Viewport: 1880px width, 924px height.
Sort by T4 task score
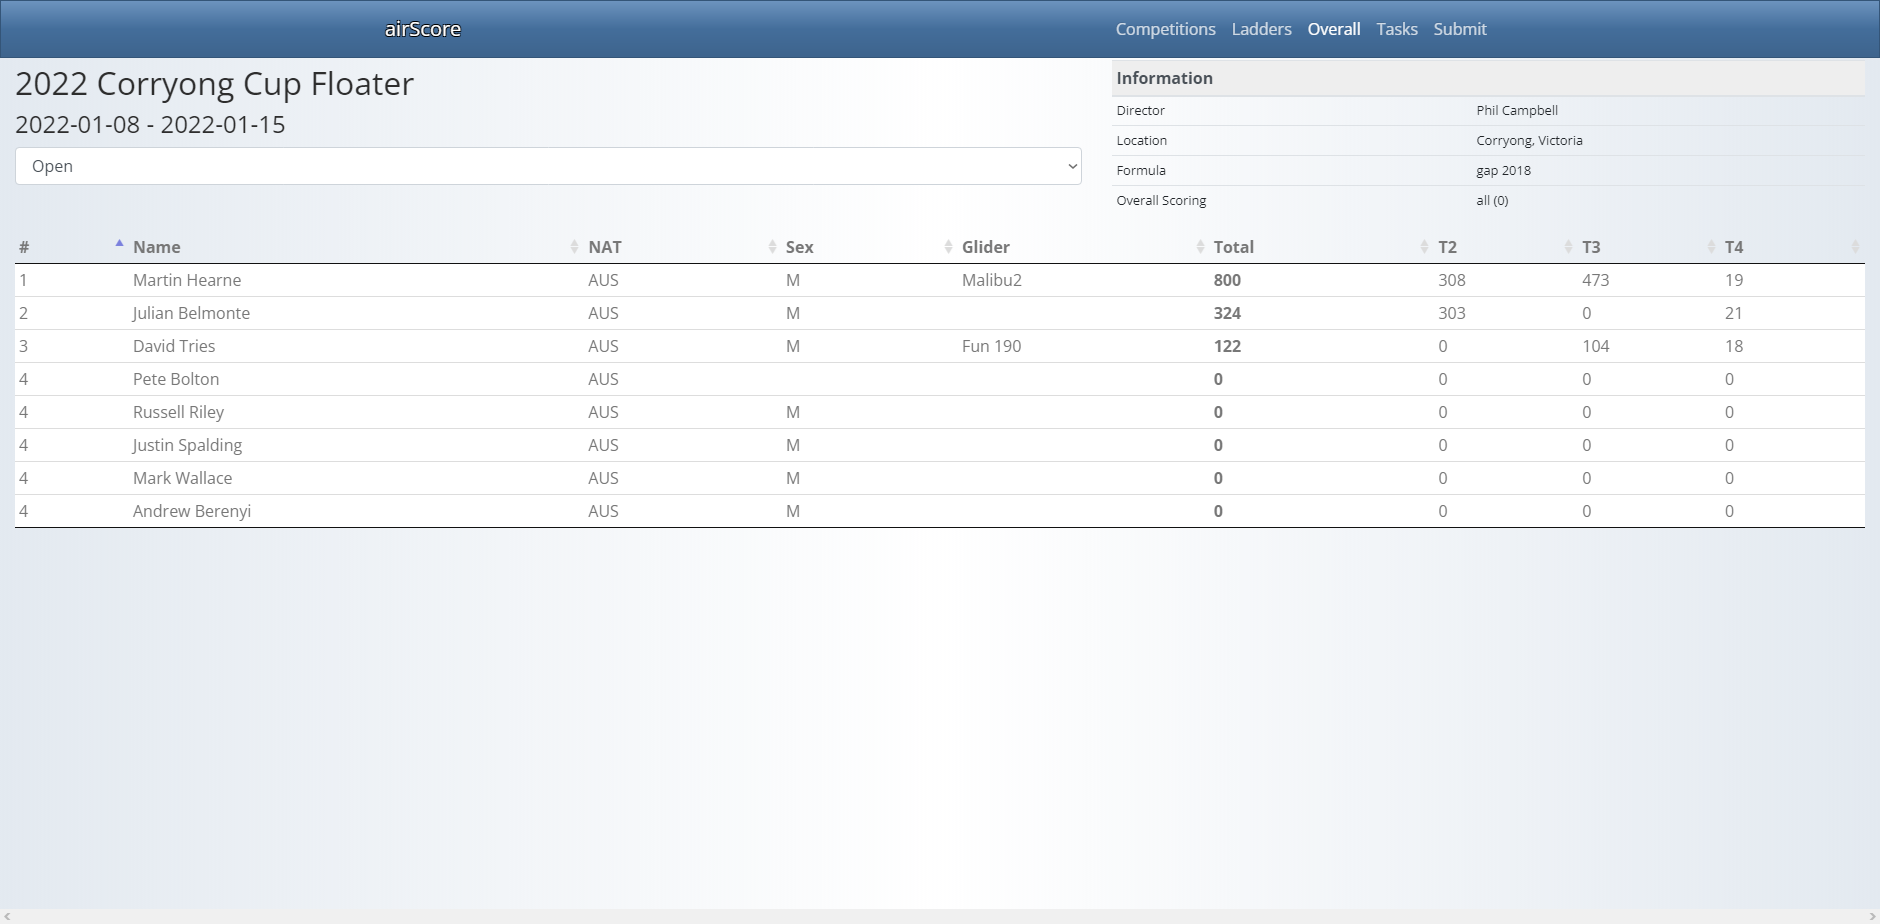click(x=1734, y=247)
